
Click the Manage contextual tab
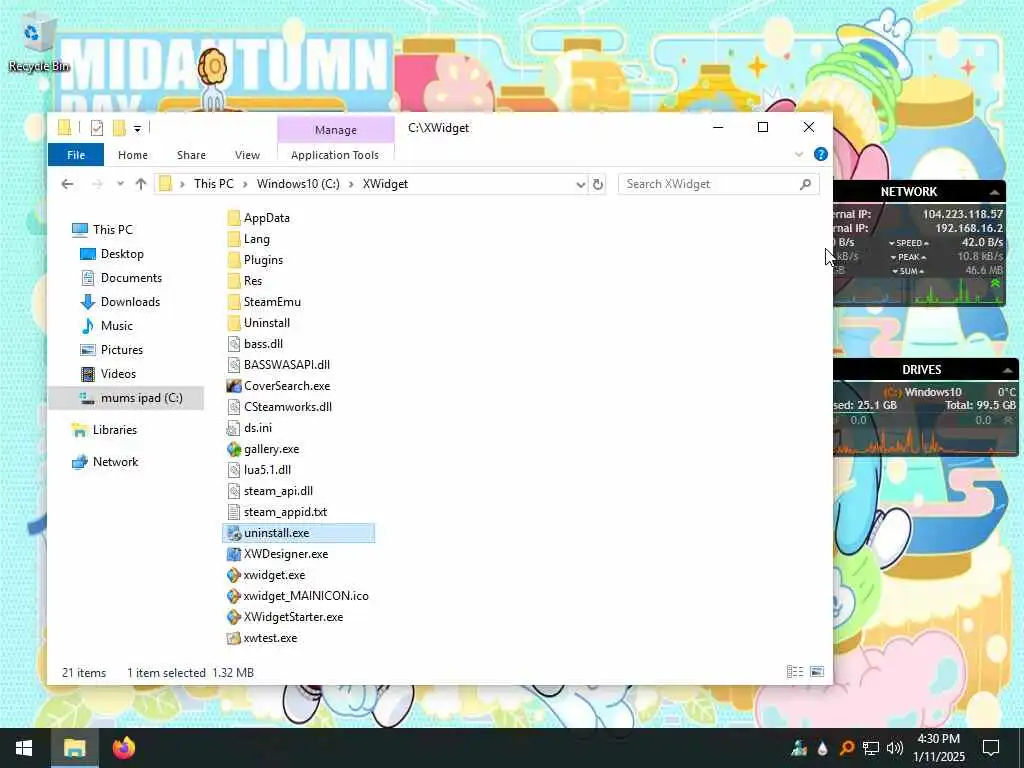[x=336, y=130]
